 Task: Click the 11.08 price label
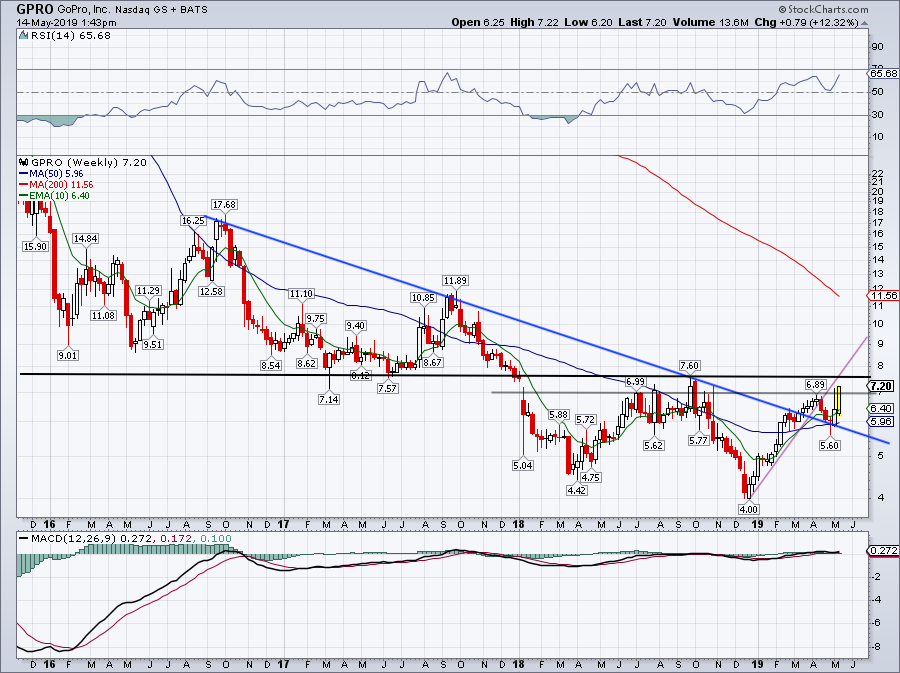(x=103, y=315)
